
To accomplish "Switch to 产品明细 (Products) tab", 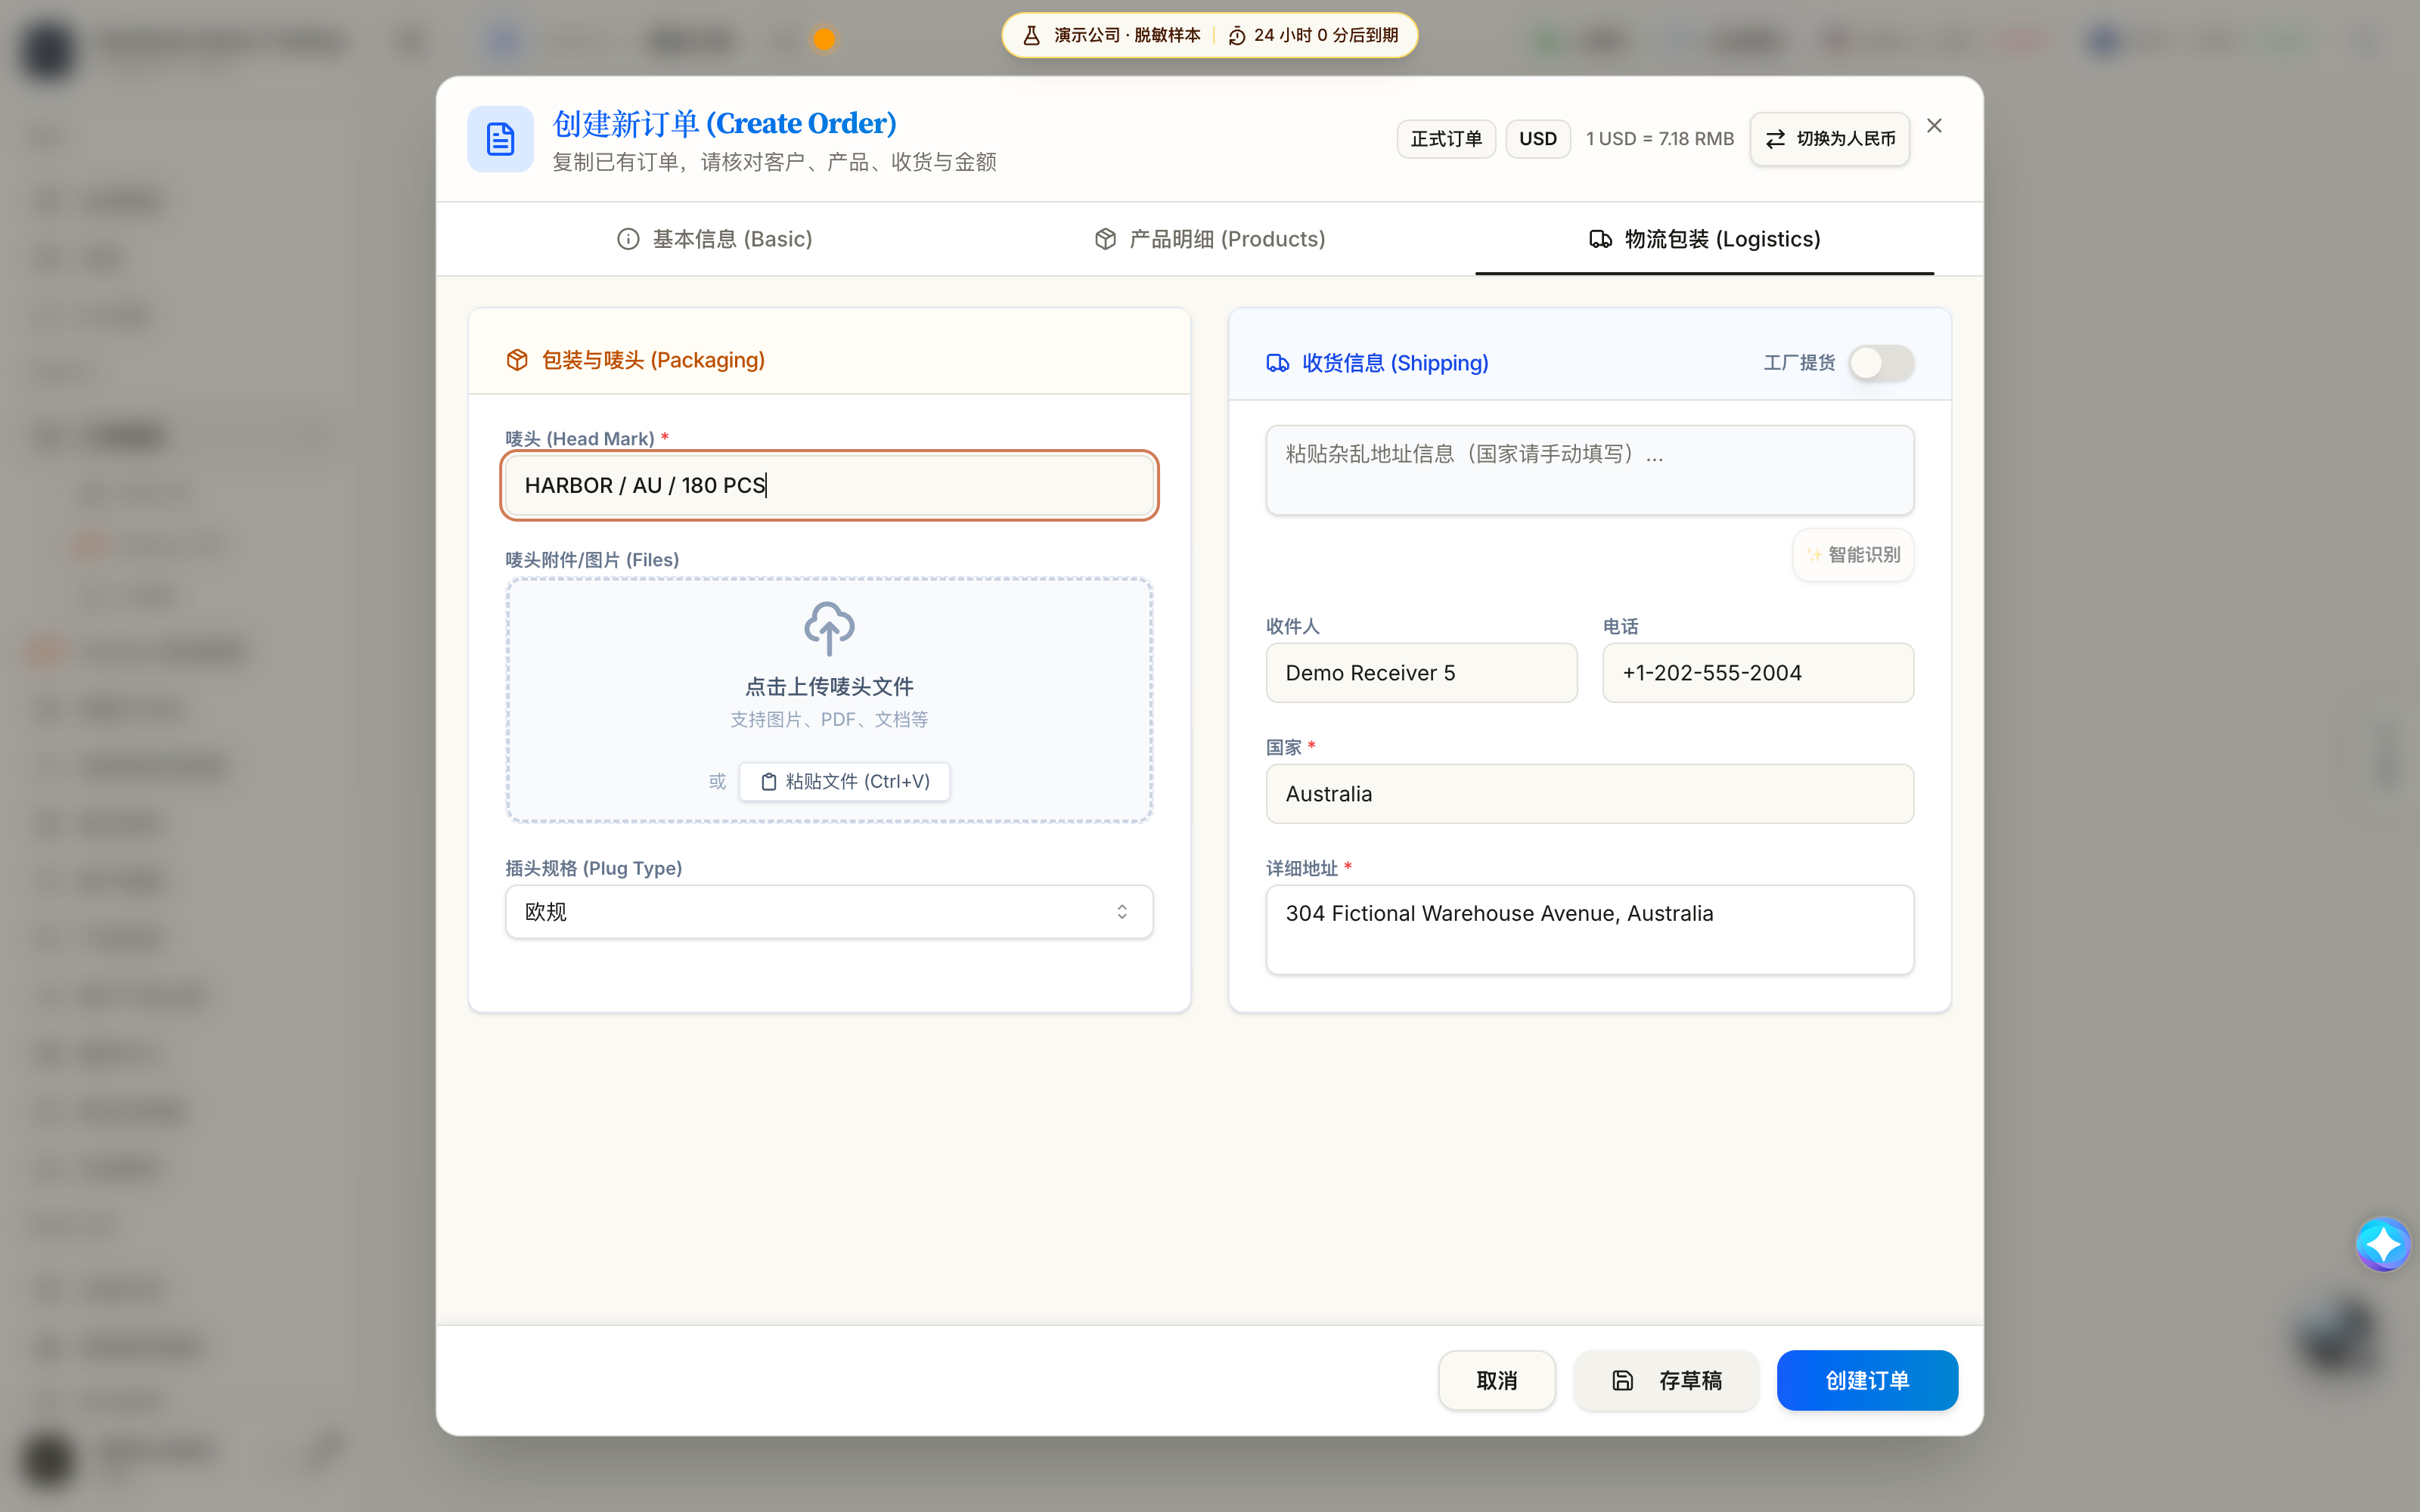I will (1210, 239).
